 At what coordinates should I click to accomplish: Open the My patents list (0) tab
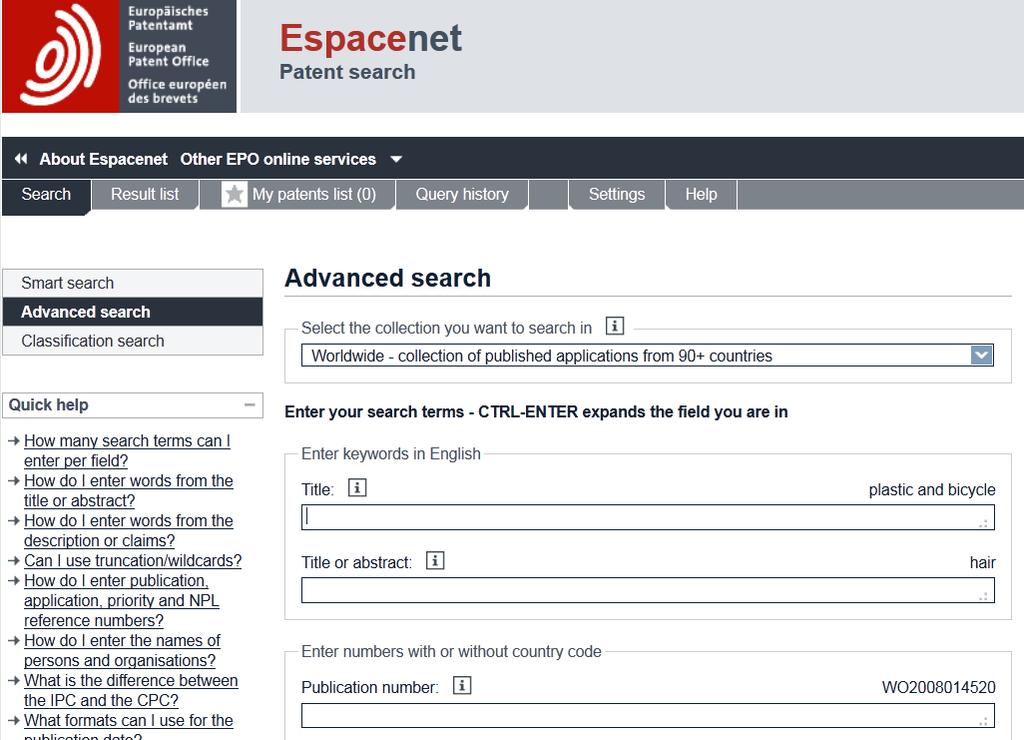298,195
